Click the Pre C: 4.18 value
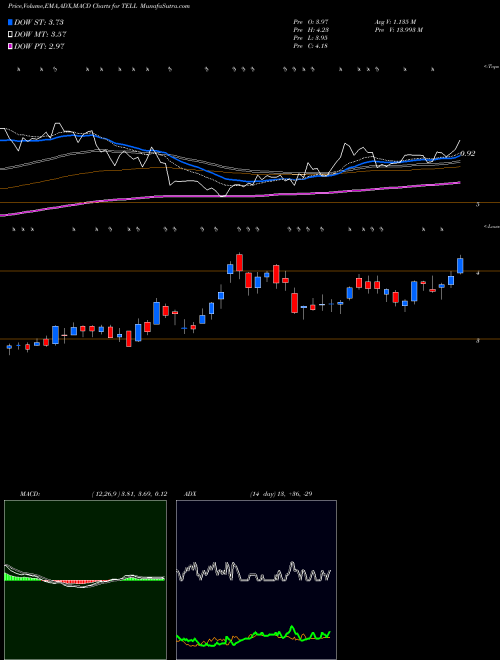500x660 pixels. pos(311,46)
